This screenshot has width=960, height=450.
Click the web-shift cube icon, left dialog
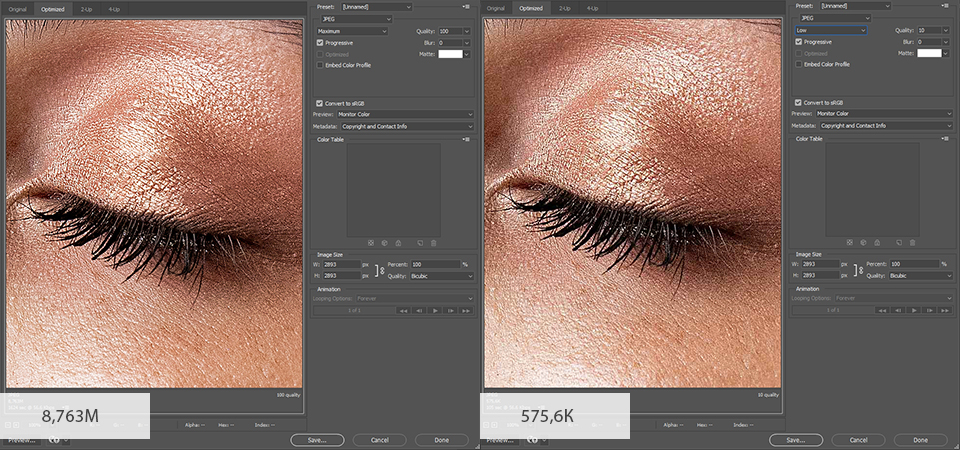tap(384, 243)
